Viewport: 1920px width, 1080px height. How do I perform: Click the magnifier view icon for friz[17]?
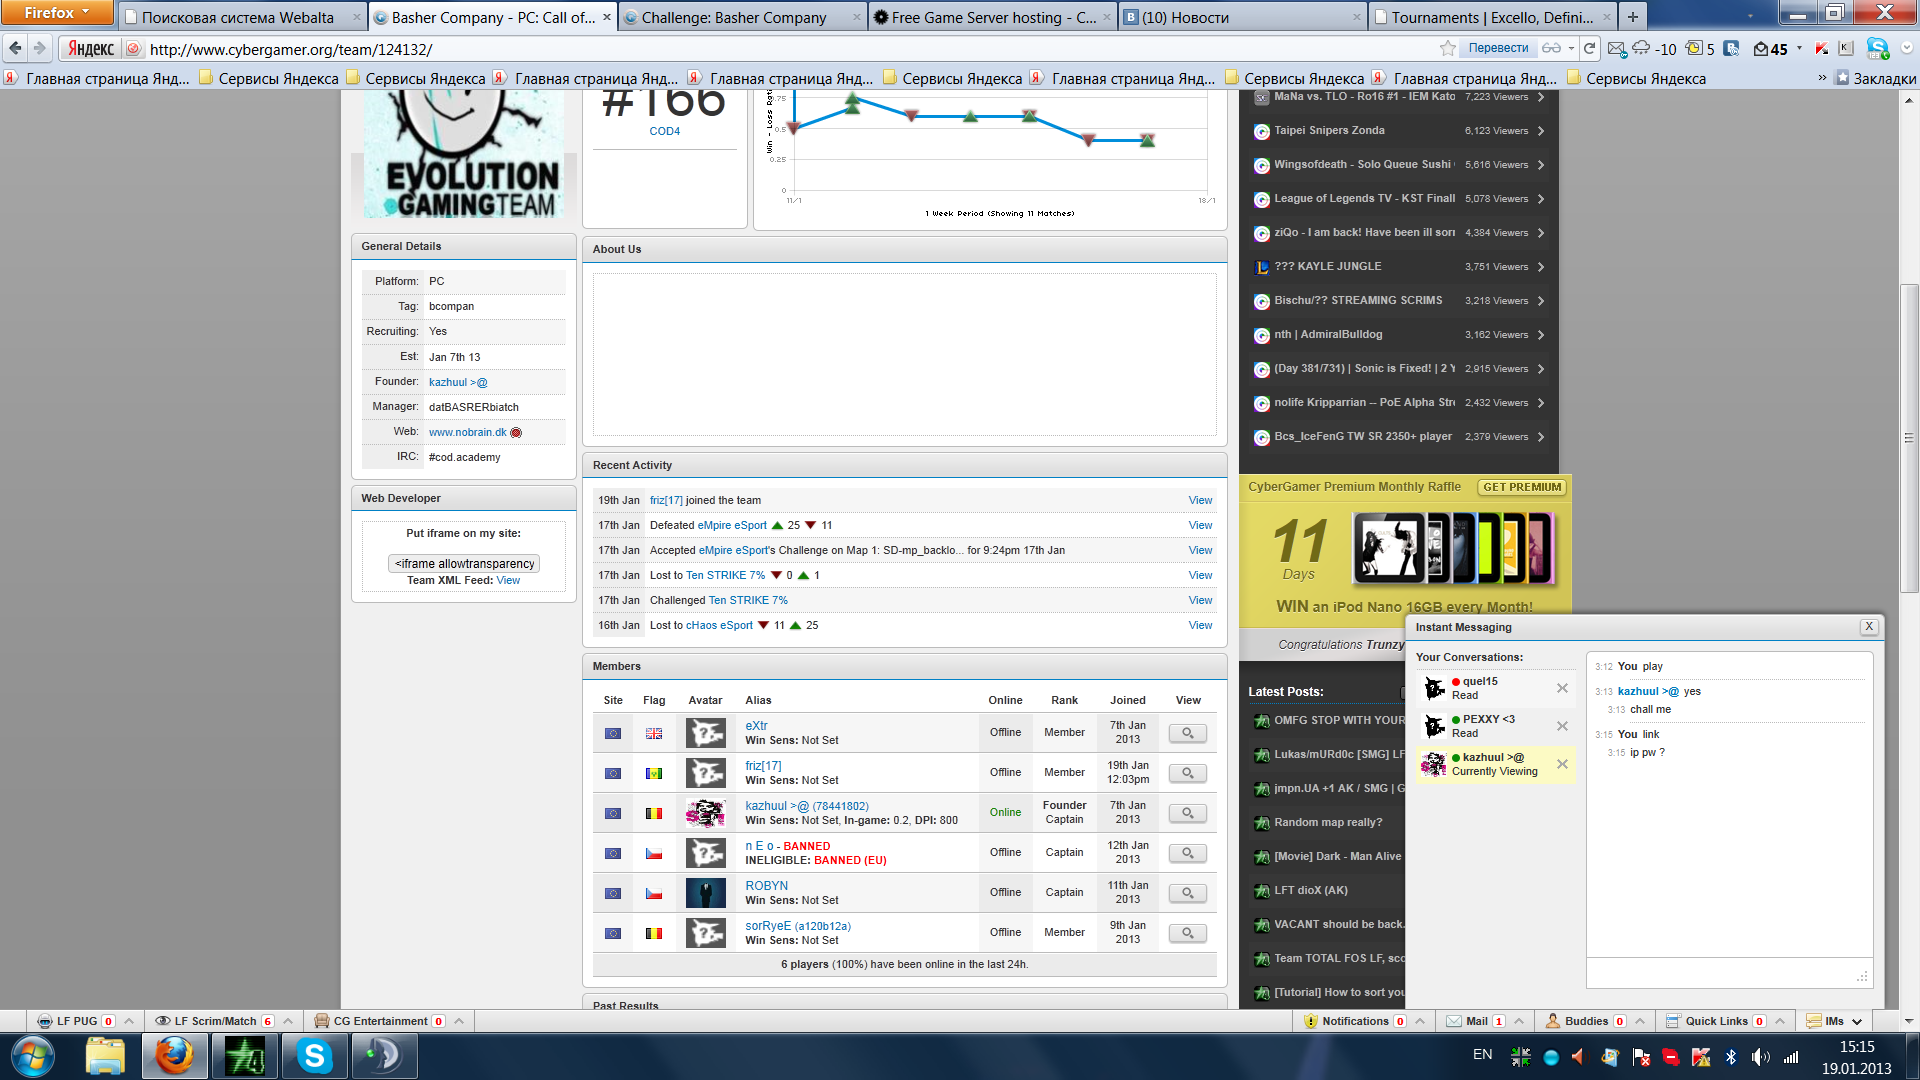click(1187, 773)
